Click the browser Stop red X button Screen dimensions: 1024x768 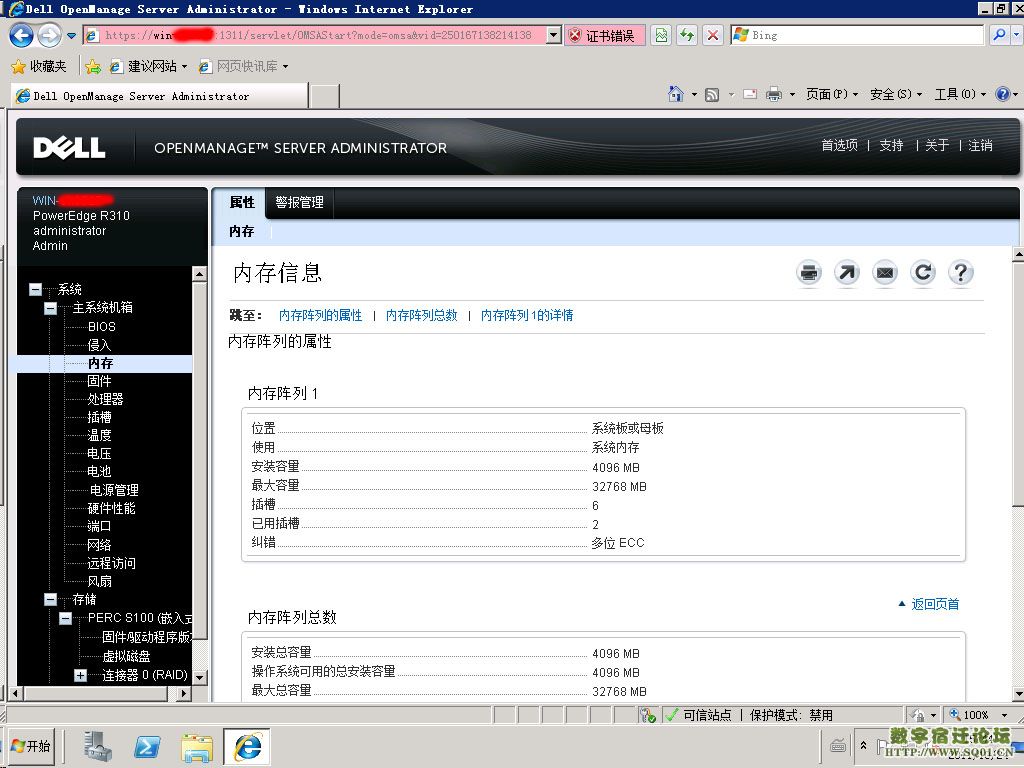712,35
